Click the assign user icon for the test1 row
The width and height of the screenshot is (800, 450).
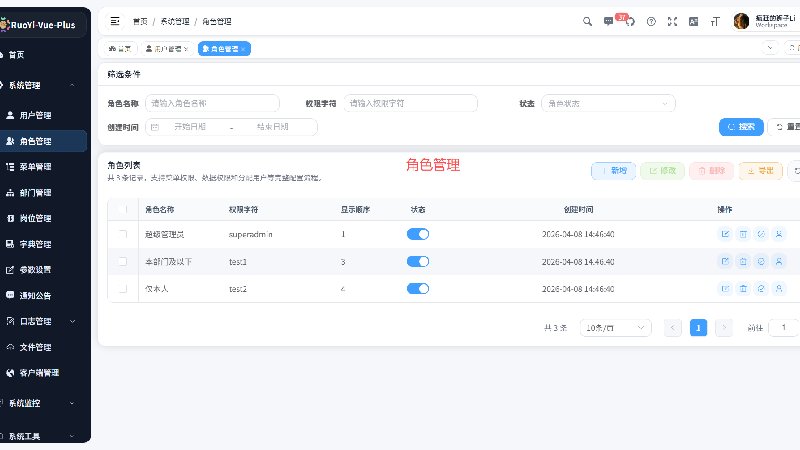[x=779, y=261]
